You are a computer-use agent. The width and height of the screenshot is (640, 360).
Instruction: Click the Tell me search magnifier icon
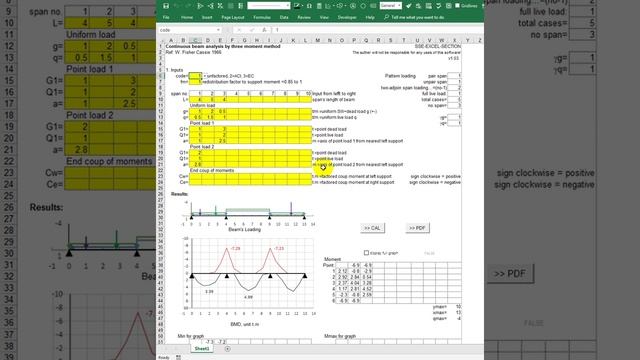386,17
